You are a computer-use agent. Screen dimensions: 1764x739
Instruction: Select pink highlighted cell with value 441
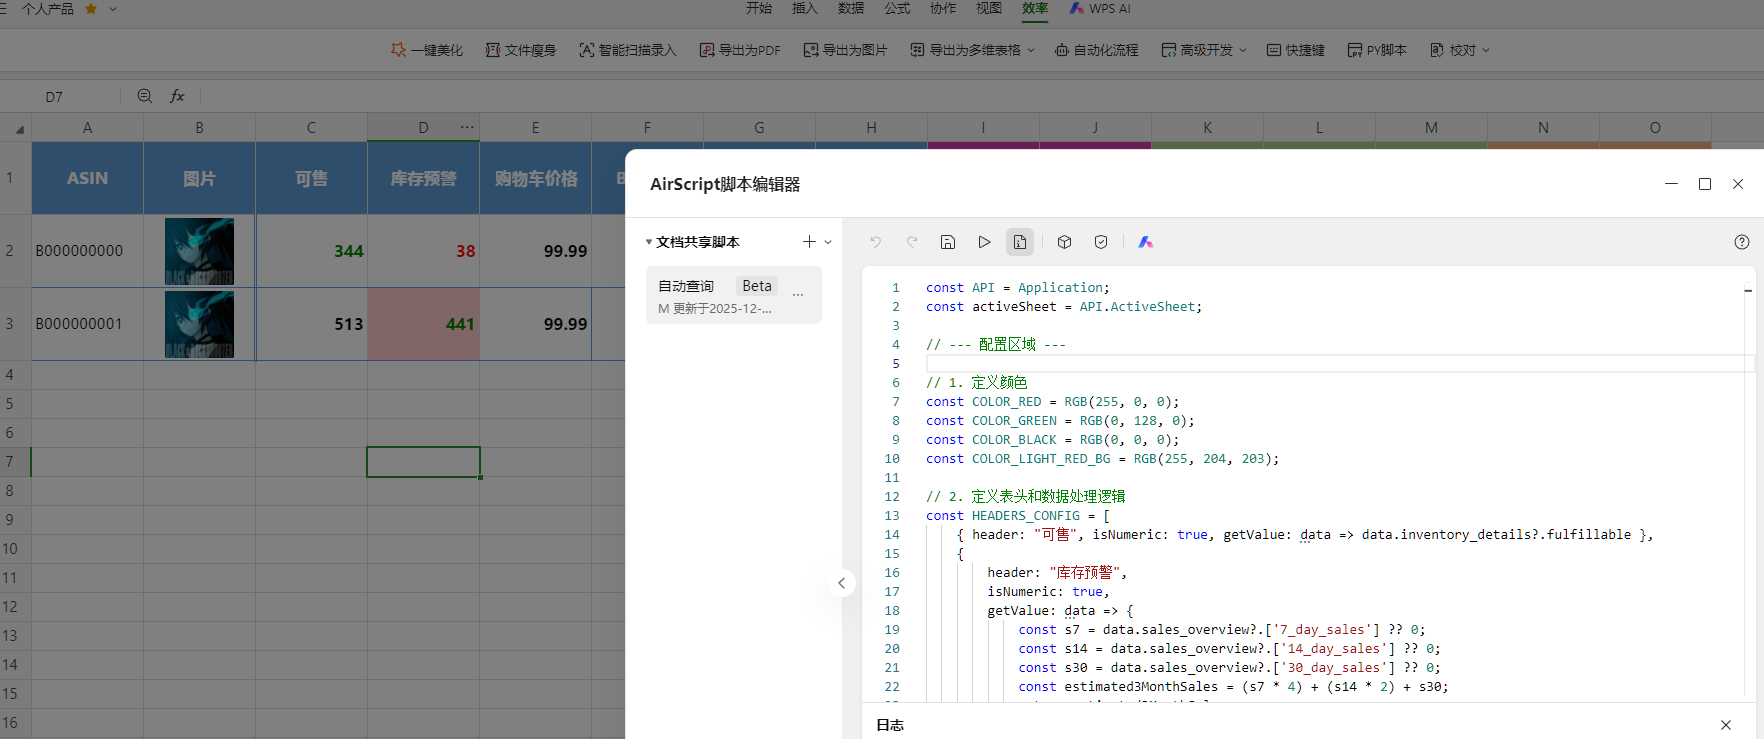424,324
